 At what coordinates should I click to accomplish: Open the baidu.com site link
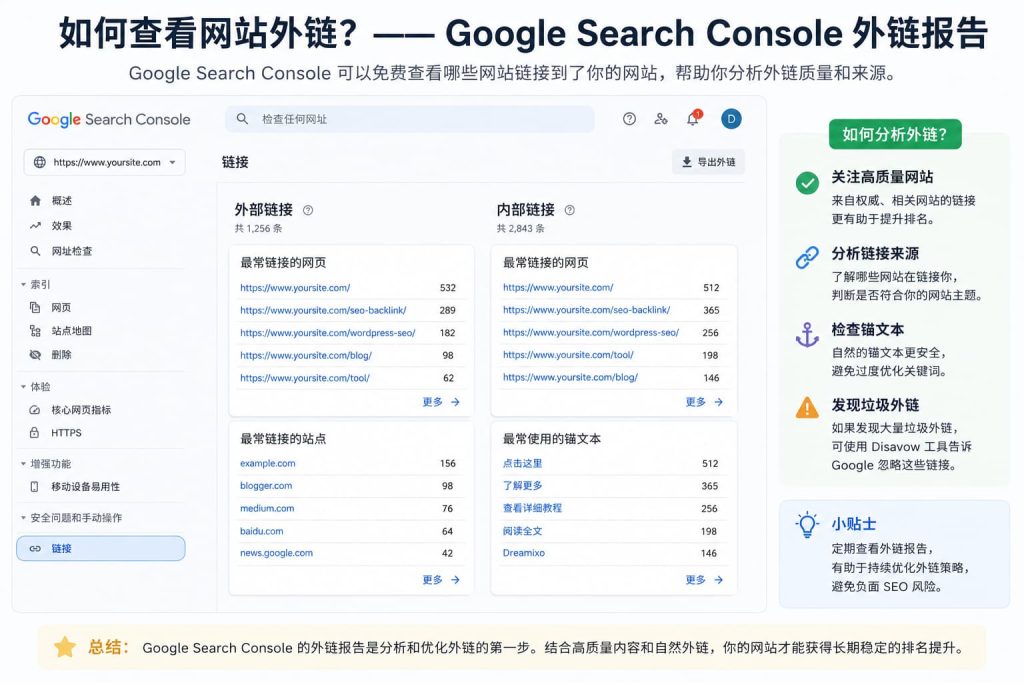click(x=262, y=532)
